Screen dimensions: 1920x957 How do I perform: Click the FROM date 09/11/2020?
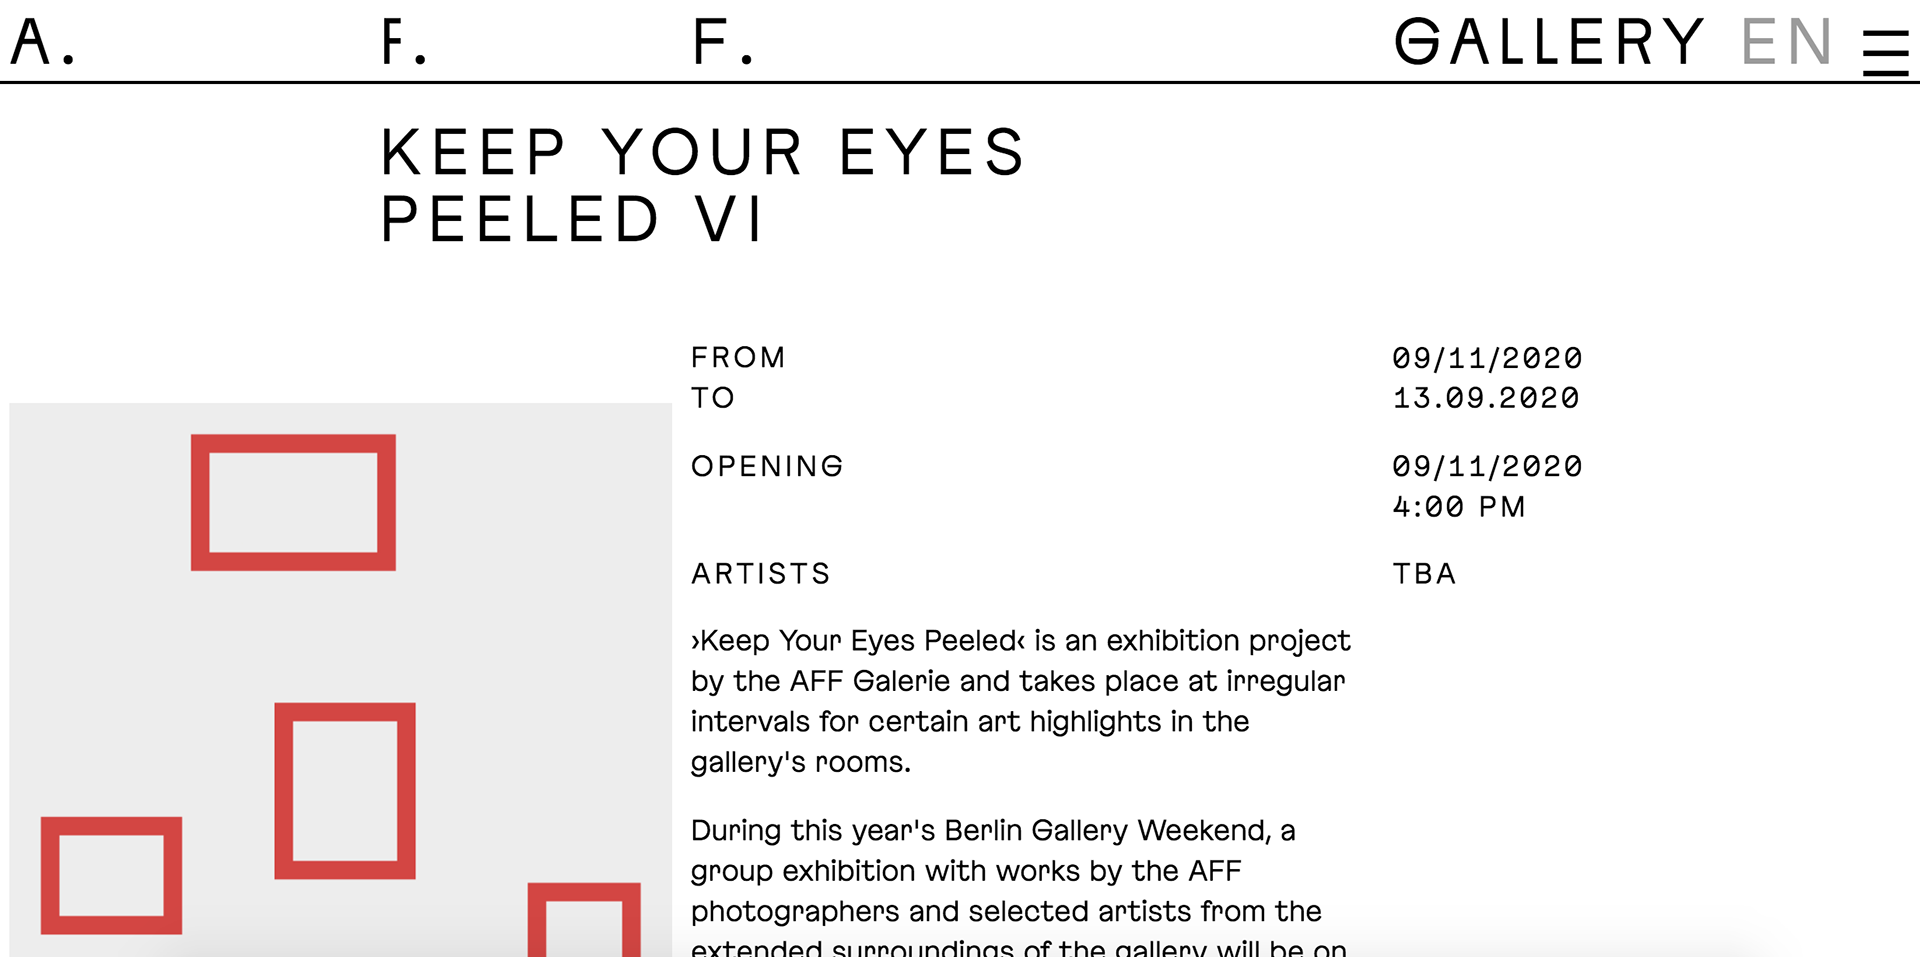[1487, 358]
